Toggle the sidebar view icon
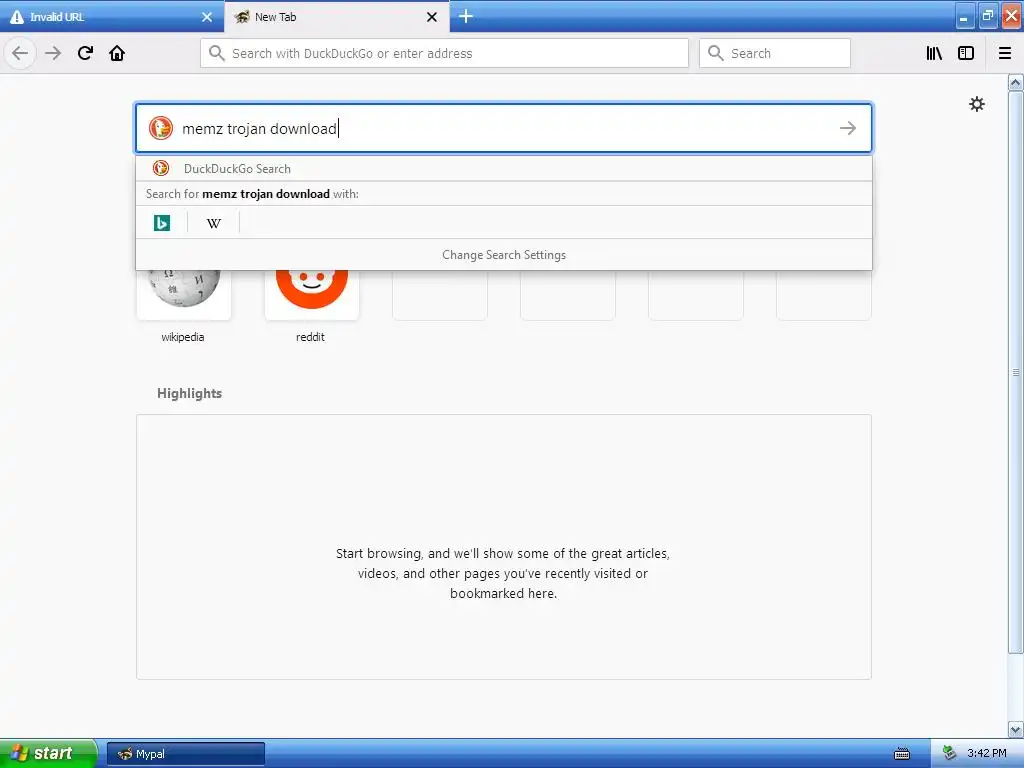The height and width of the screenshot is (768, 1024). [966, 53]
